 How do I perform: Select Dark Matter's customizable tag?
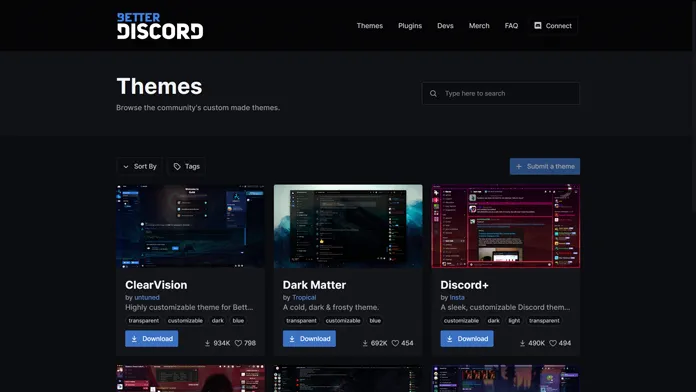coord(343,321)
